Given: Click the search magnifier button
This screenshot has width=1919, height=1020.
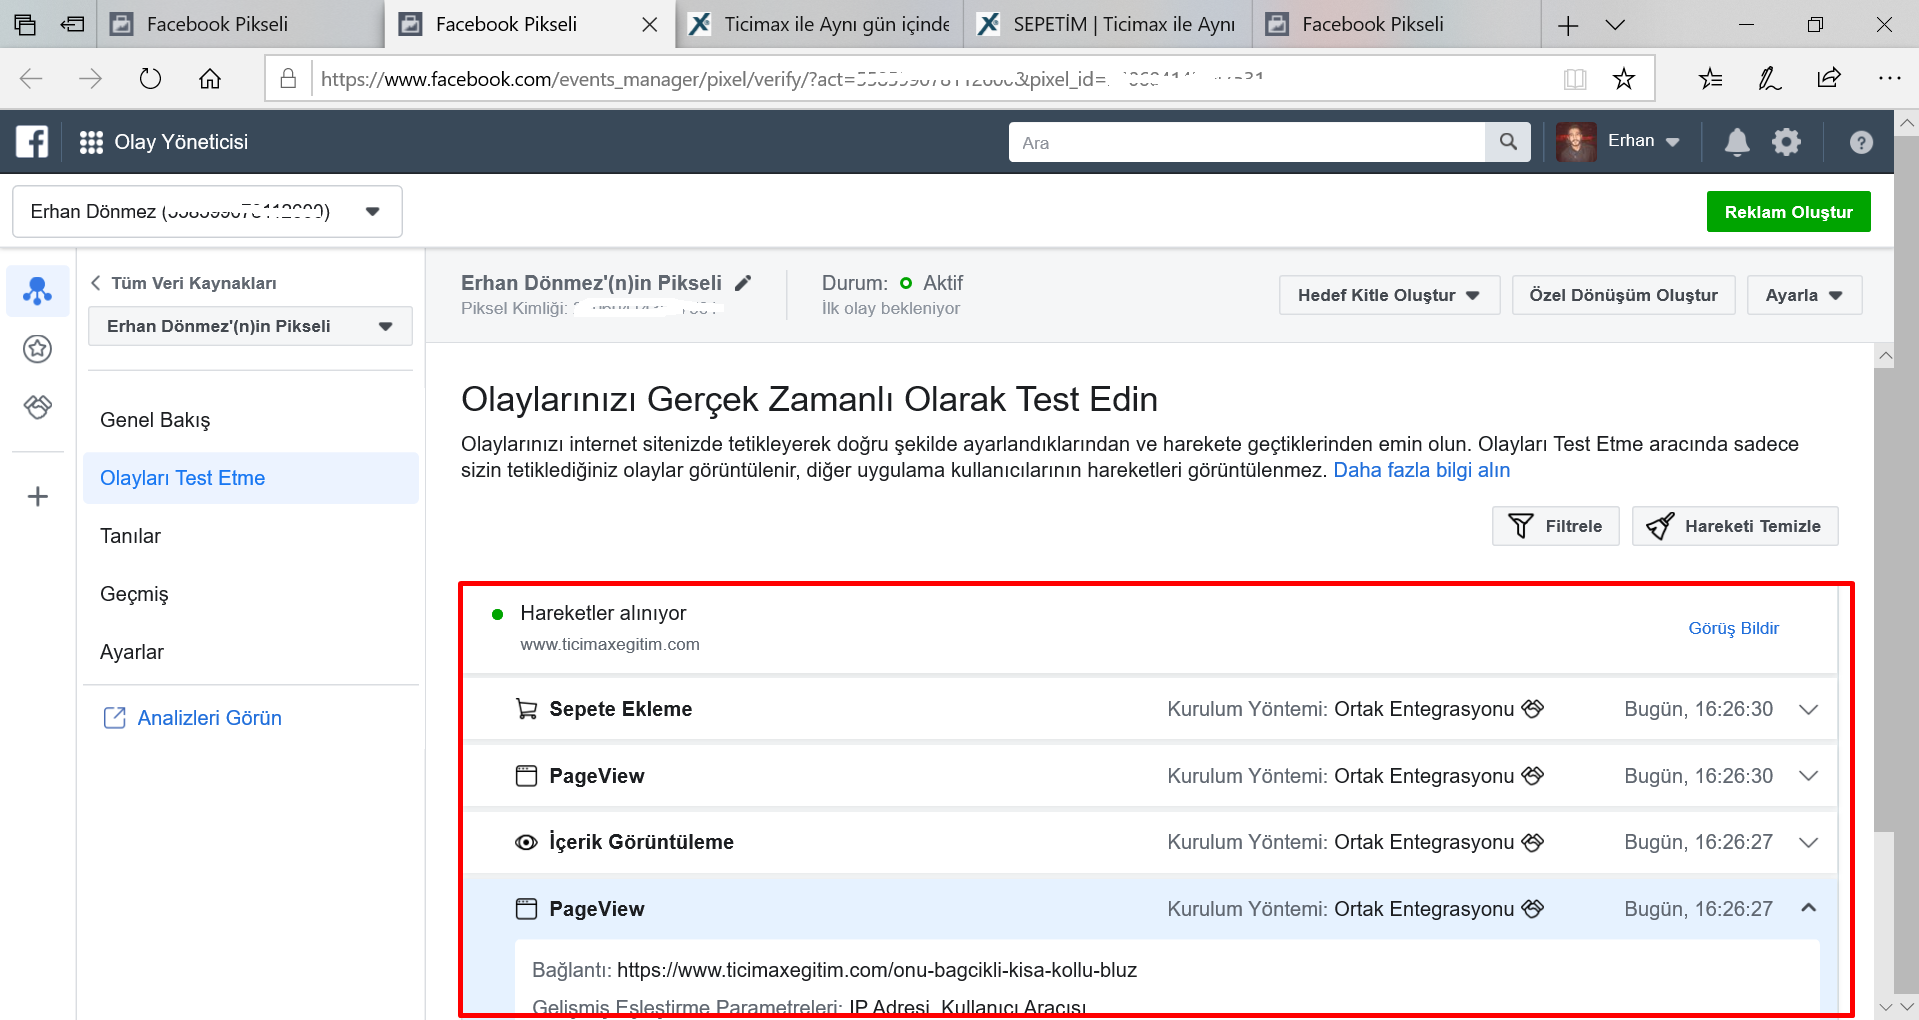Looking at the screenshot, I should [x=1508, y=142].
